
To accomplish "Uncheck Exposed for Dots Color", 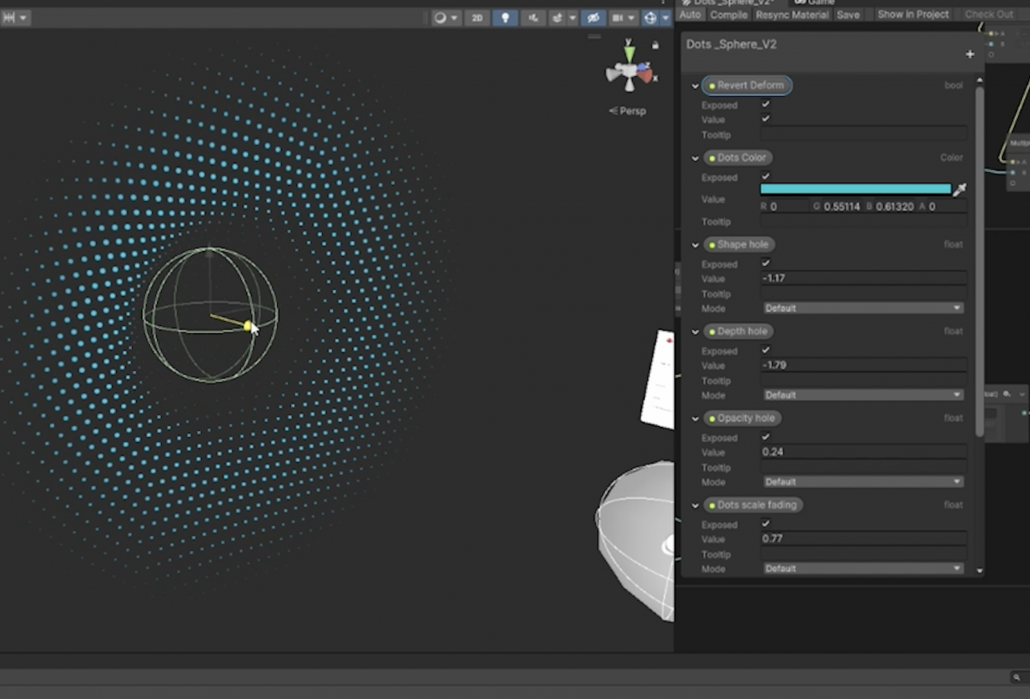I will pos(766,177).
